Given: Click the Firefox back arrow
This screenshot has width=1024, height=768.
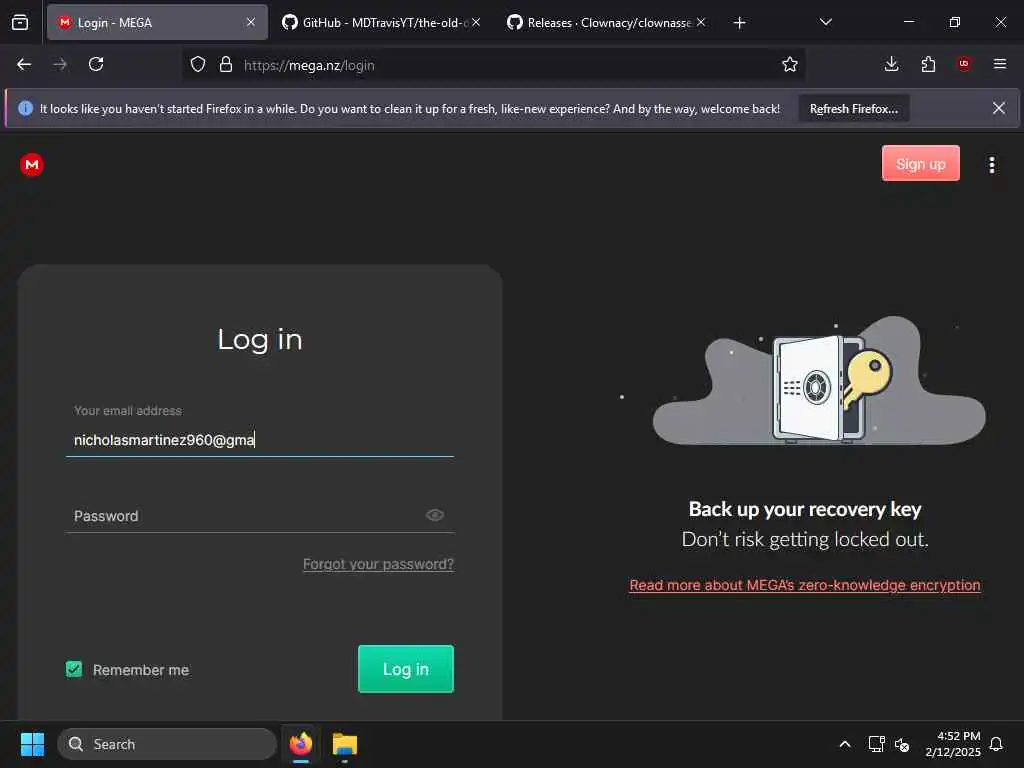Looking at the screenshot, I should [x=24, y=64].
